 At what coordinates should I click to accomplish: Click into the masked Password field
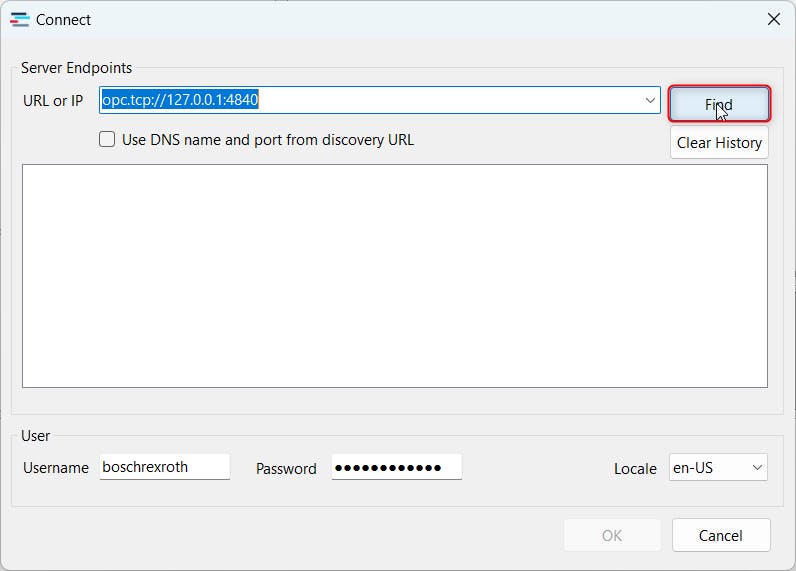click(396, 467)
